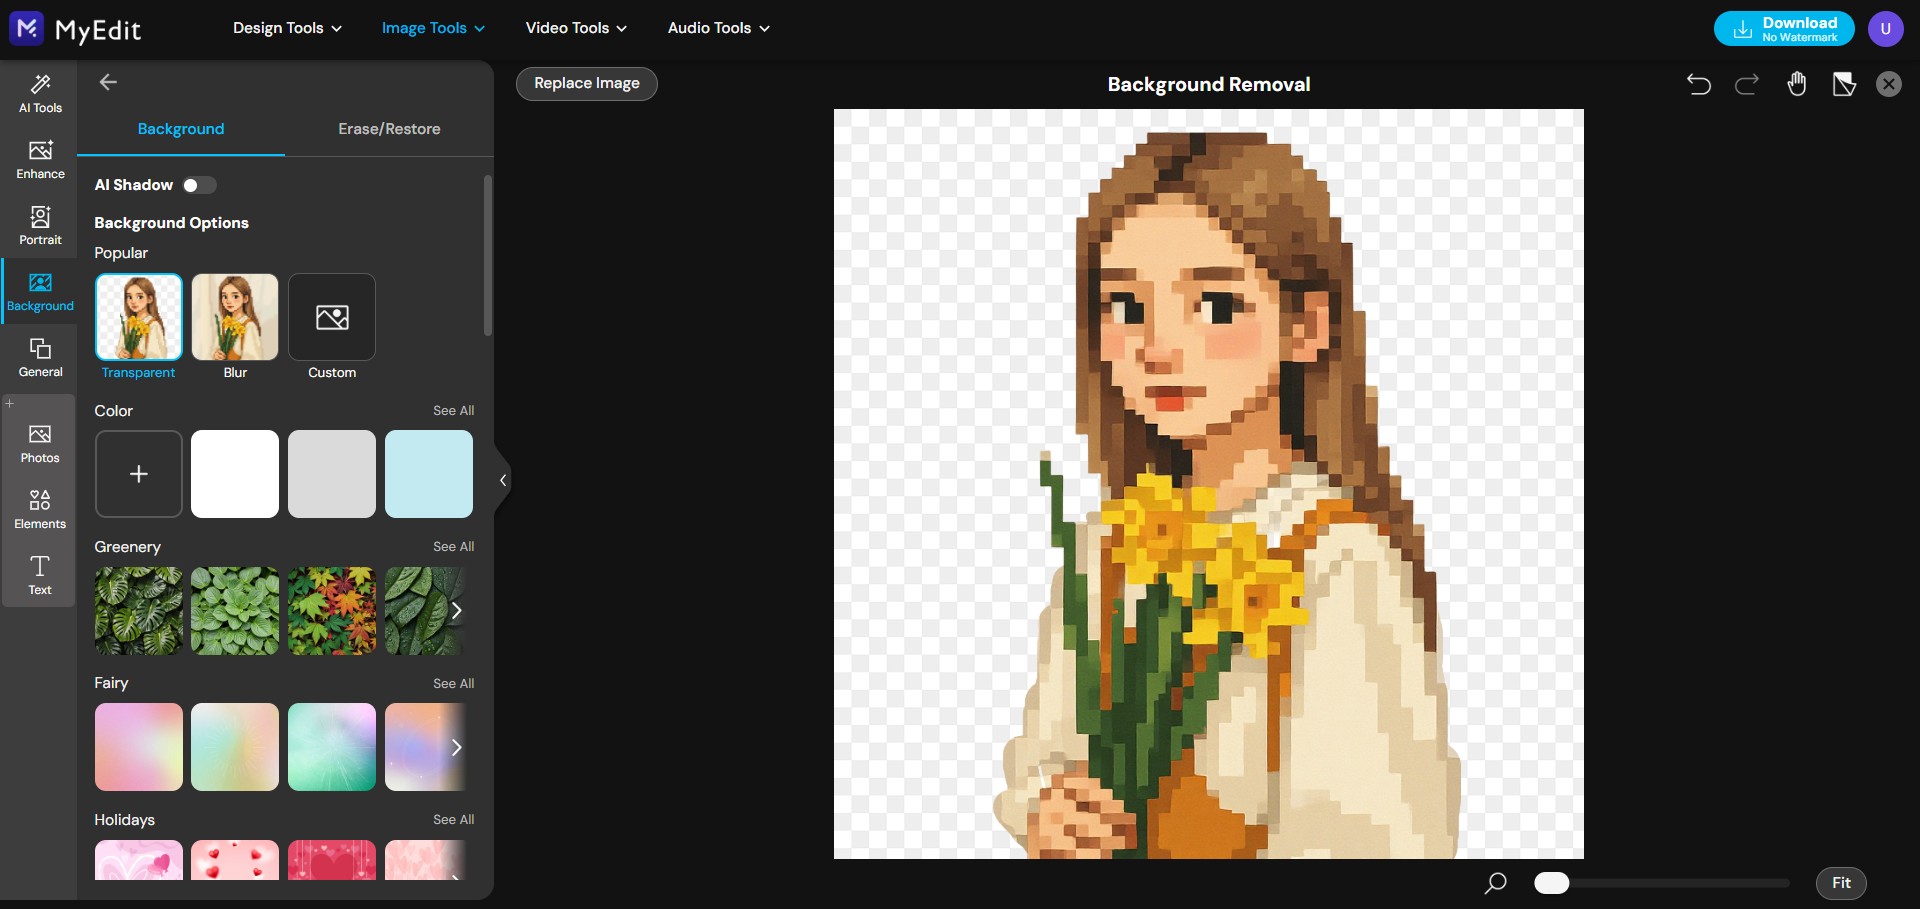Expand more Greenery backgrounds with the arrow
Screen dimensions: 1920x909
pyautogui.click(x=458, y=611)
